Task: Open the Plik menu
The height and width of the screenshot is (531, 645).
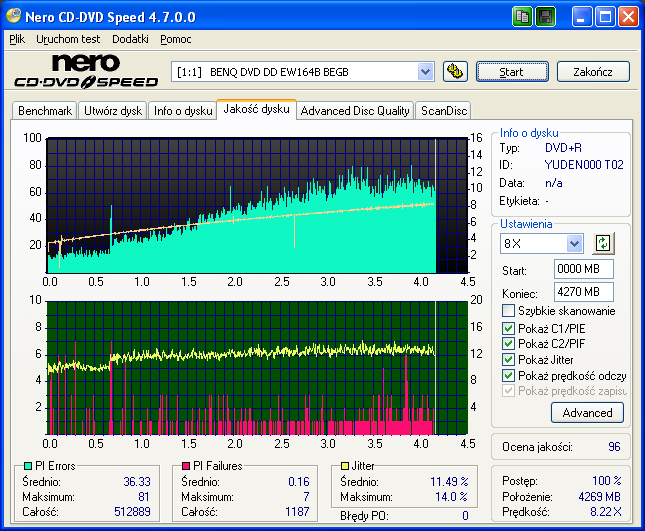Action: [x=17, y=39]
